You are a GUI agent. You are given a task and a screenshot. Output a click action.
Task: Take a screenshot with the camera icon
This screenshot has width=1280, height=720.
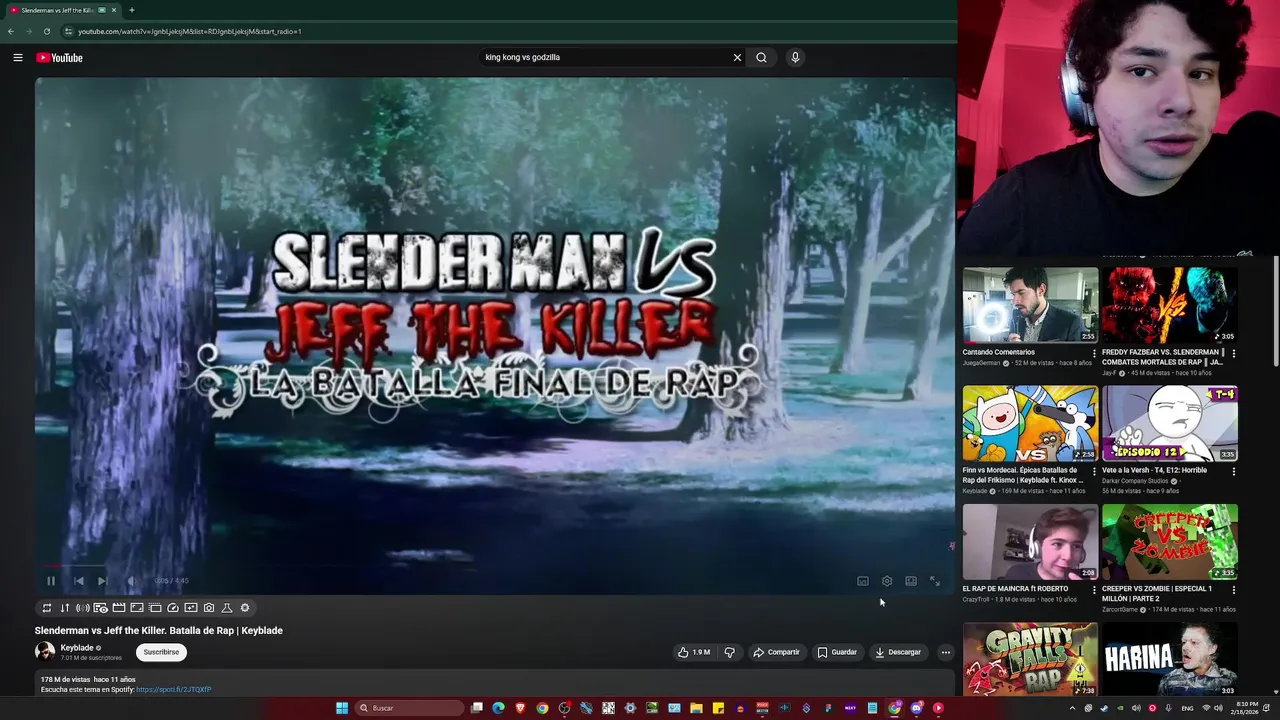(x=209, y=607)
